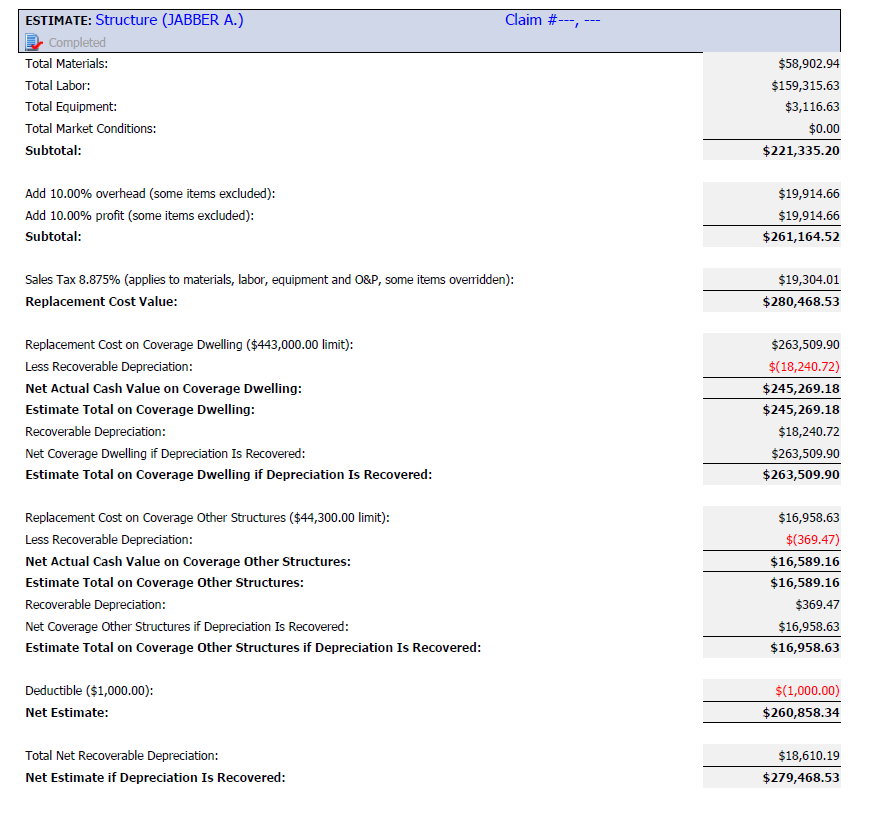Image resolution: width=876 pixels, height=820 pixels.
Task: Click Net Estimate if Depreciation Is Recovered $279,468.53
Action: [801, 778]
